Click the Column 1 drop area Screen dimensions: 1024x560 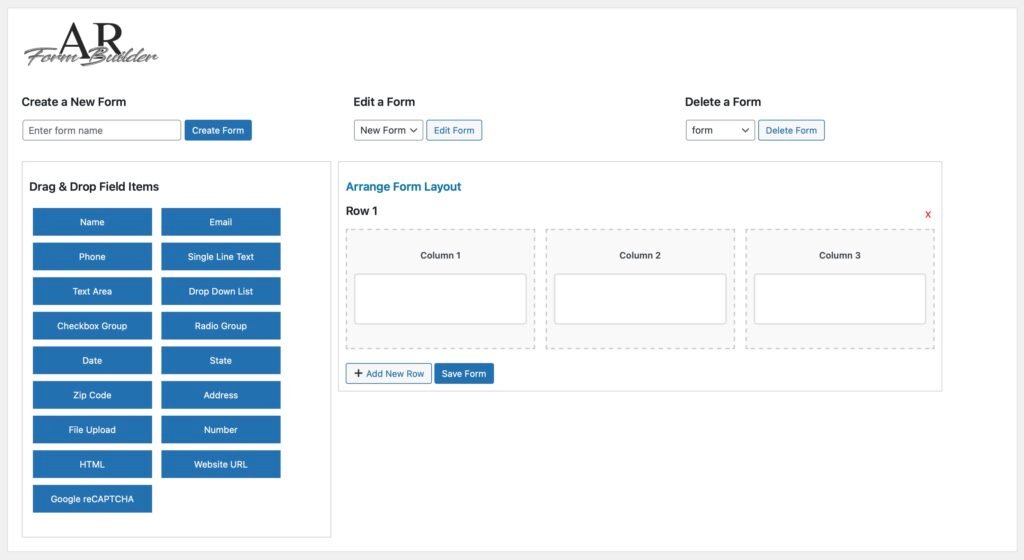(x=440, y=299)
